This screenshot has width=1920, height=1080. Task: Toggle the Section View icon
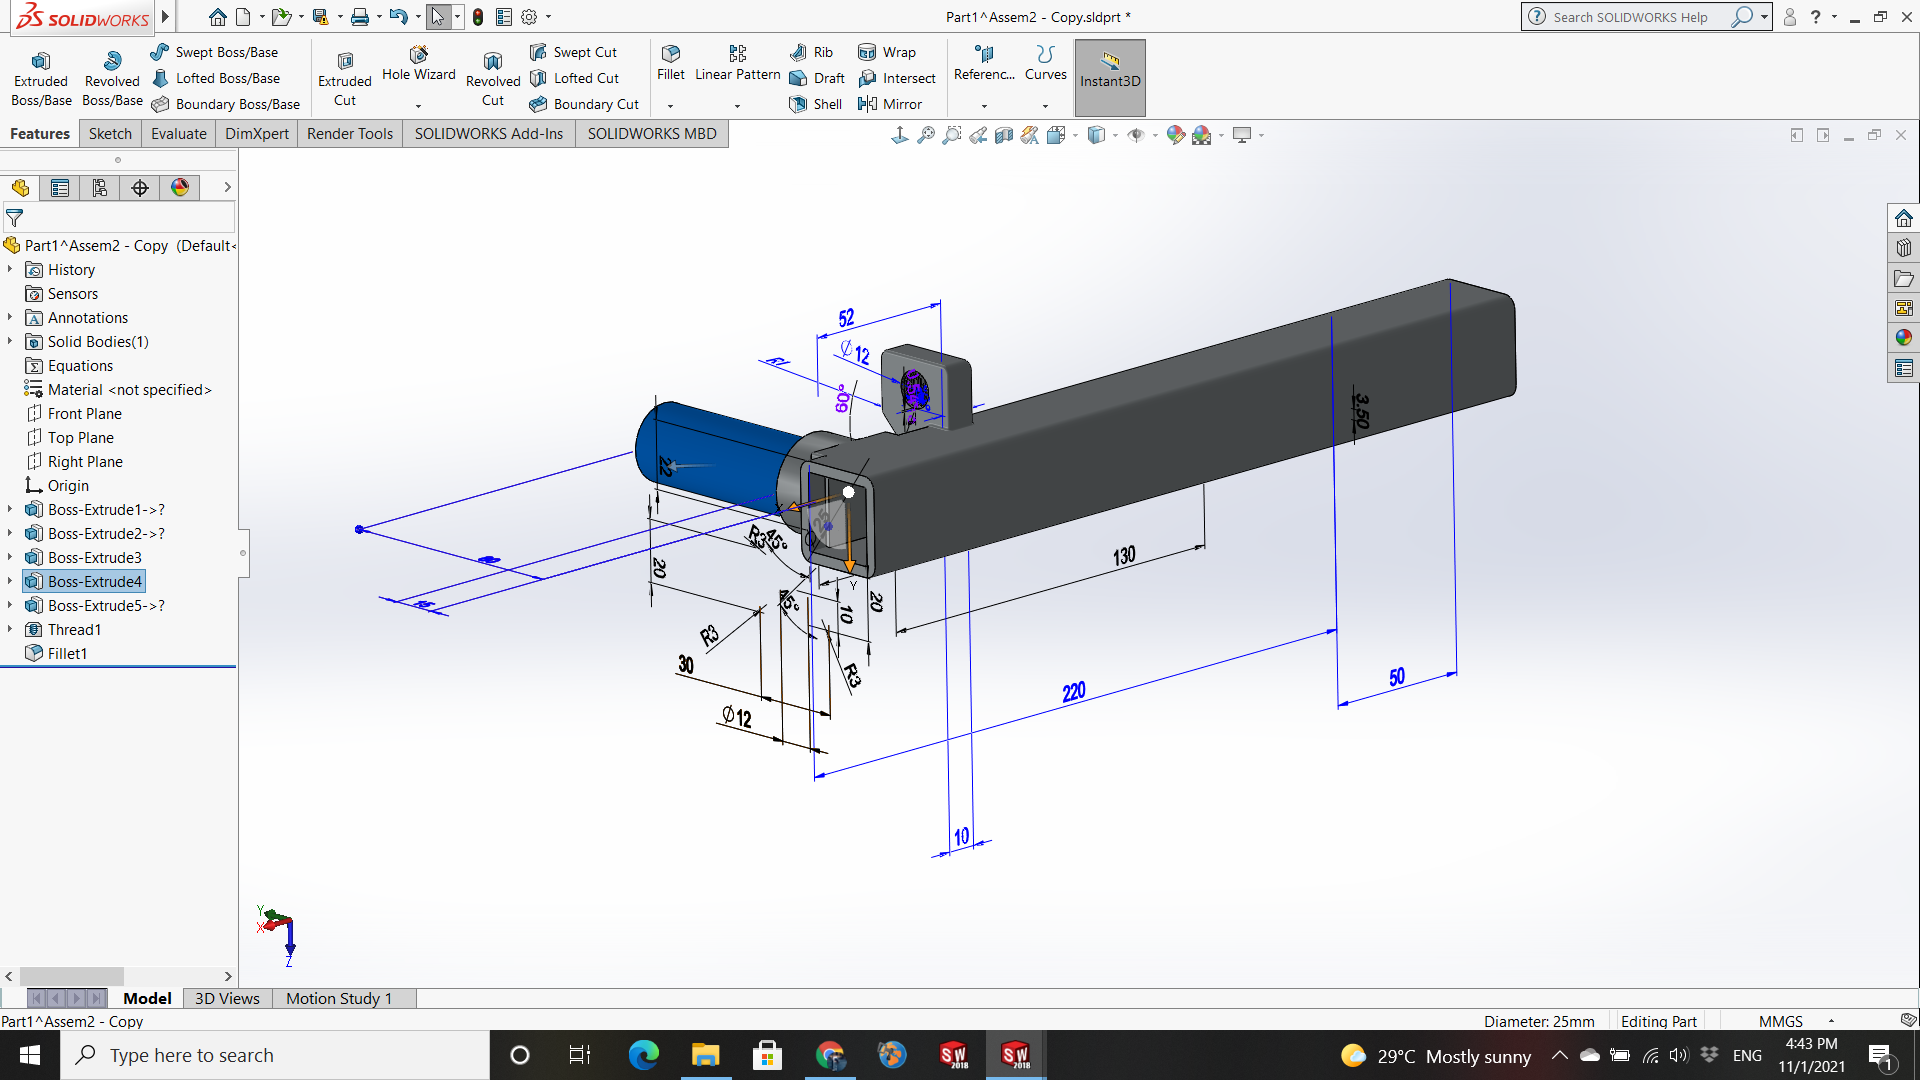1004,135
